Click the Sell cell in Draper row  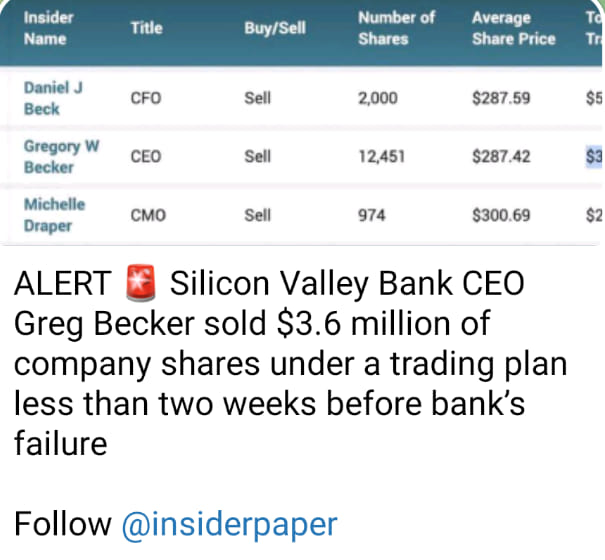[x=258, y=215]
